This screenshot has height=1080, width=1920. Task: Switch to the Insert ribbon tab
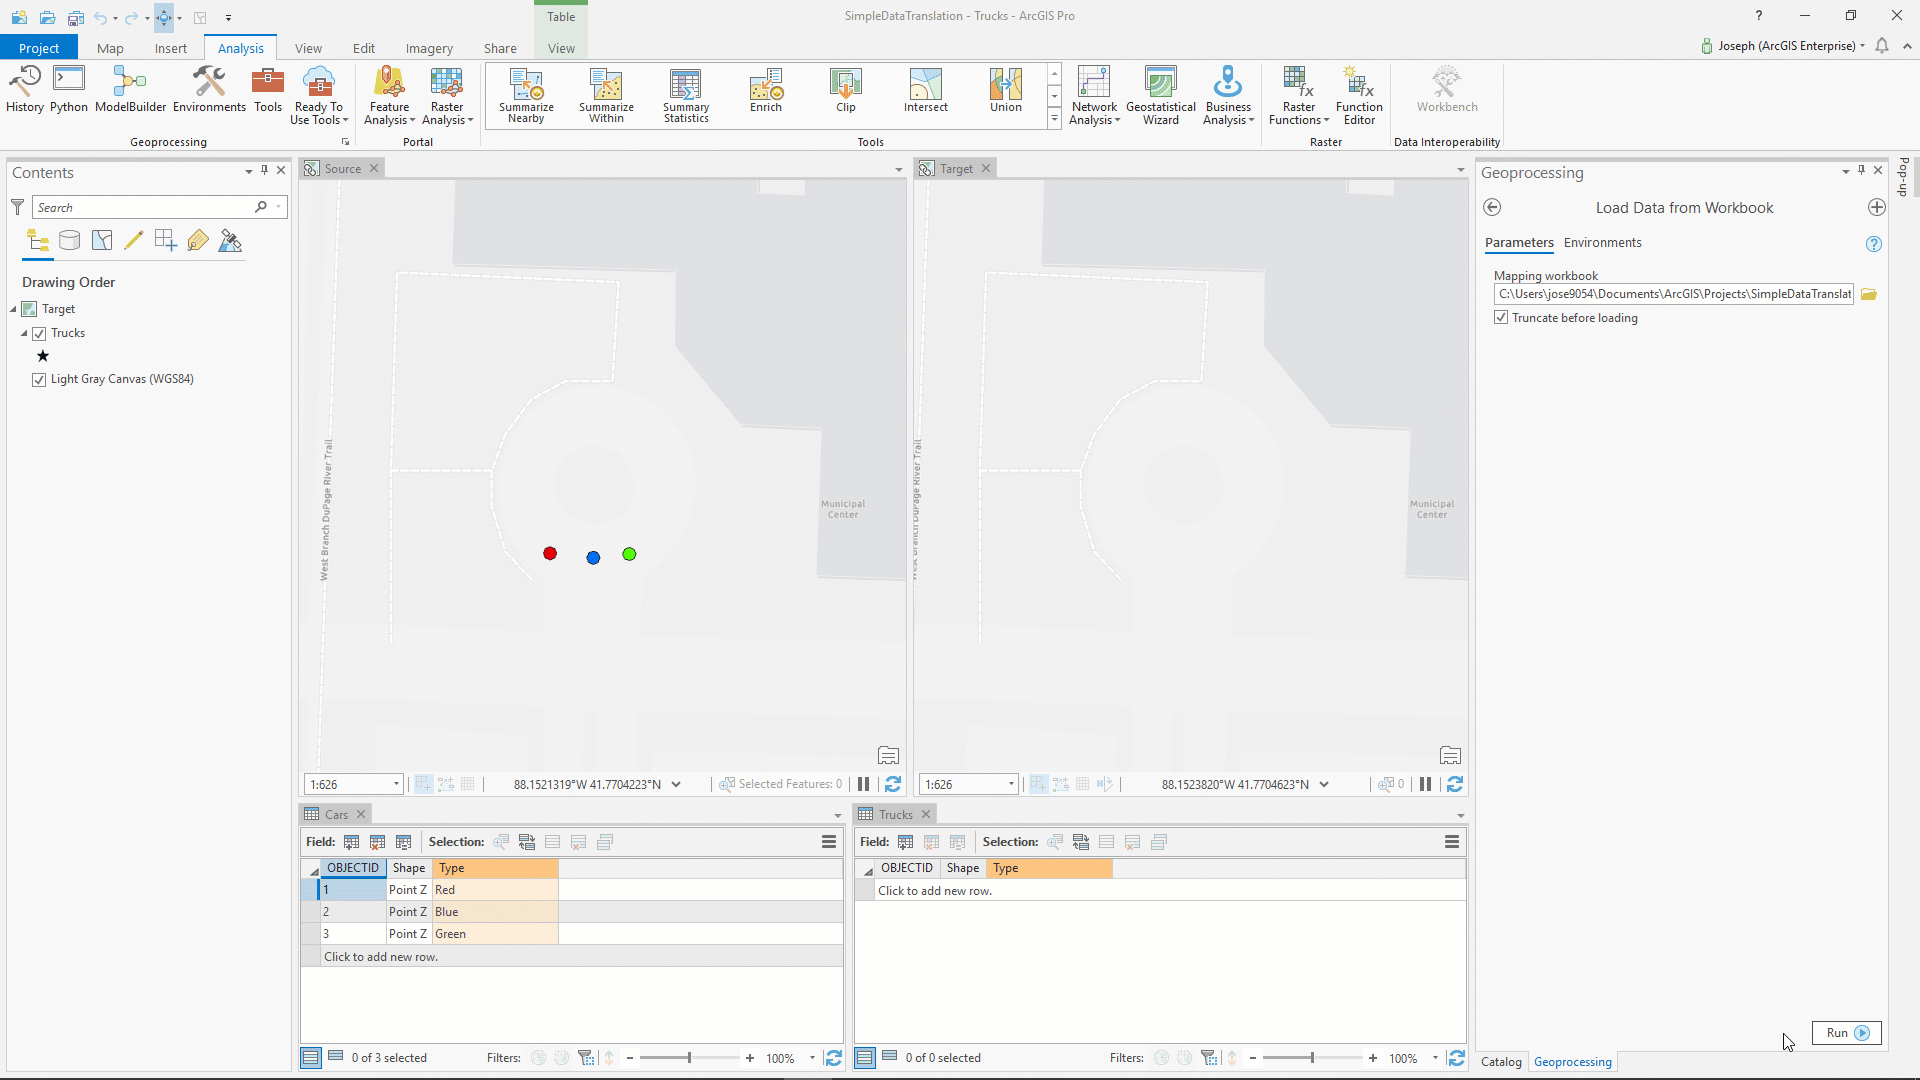(171, 48)
